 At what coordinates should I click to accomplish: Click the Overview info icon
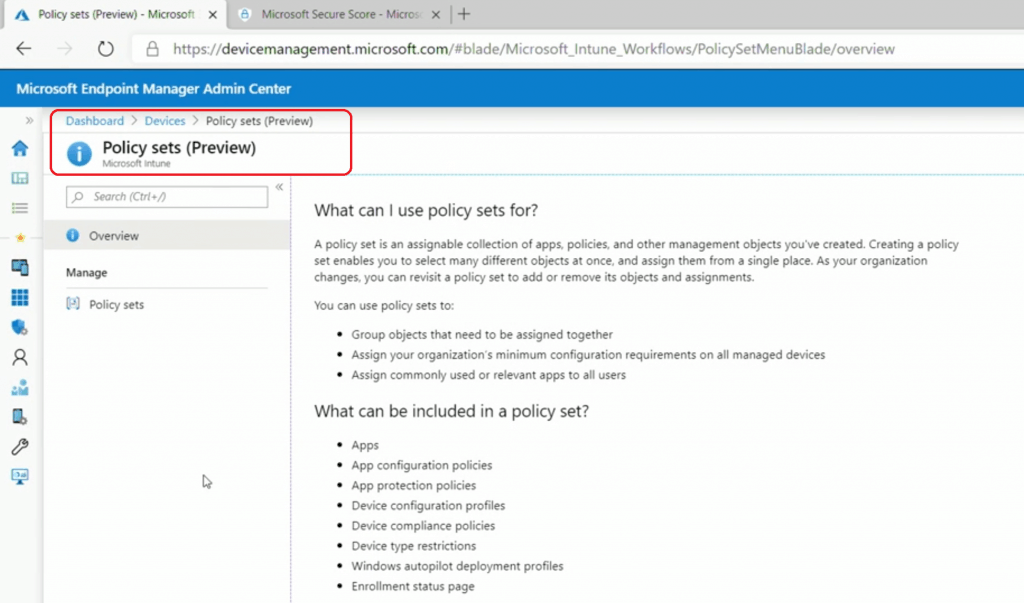(72, 235)
